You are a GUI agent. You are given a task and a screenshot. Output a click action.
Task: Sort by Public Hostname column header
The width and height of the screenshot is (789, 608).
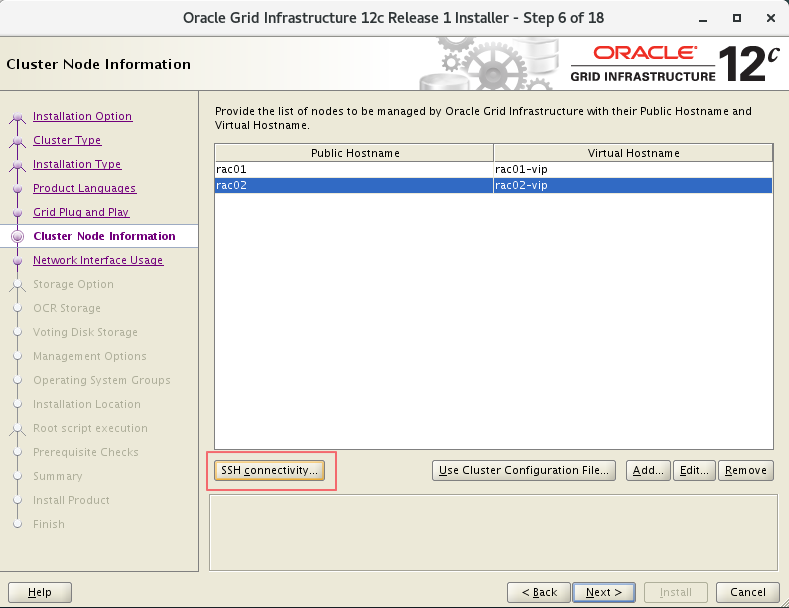(x=354, y=153)
